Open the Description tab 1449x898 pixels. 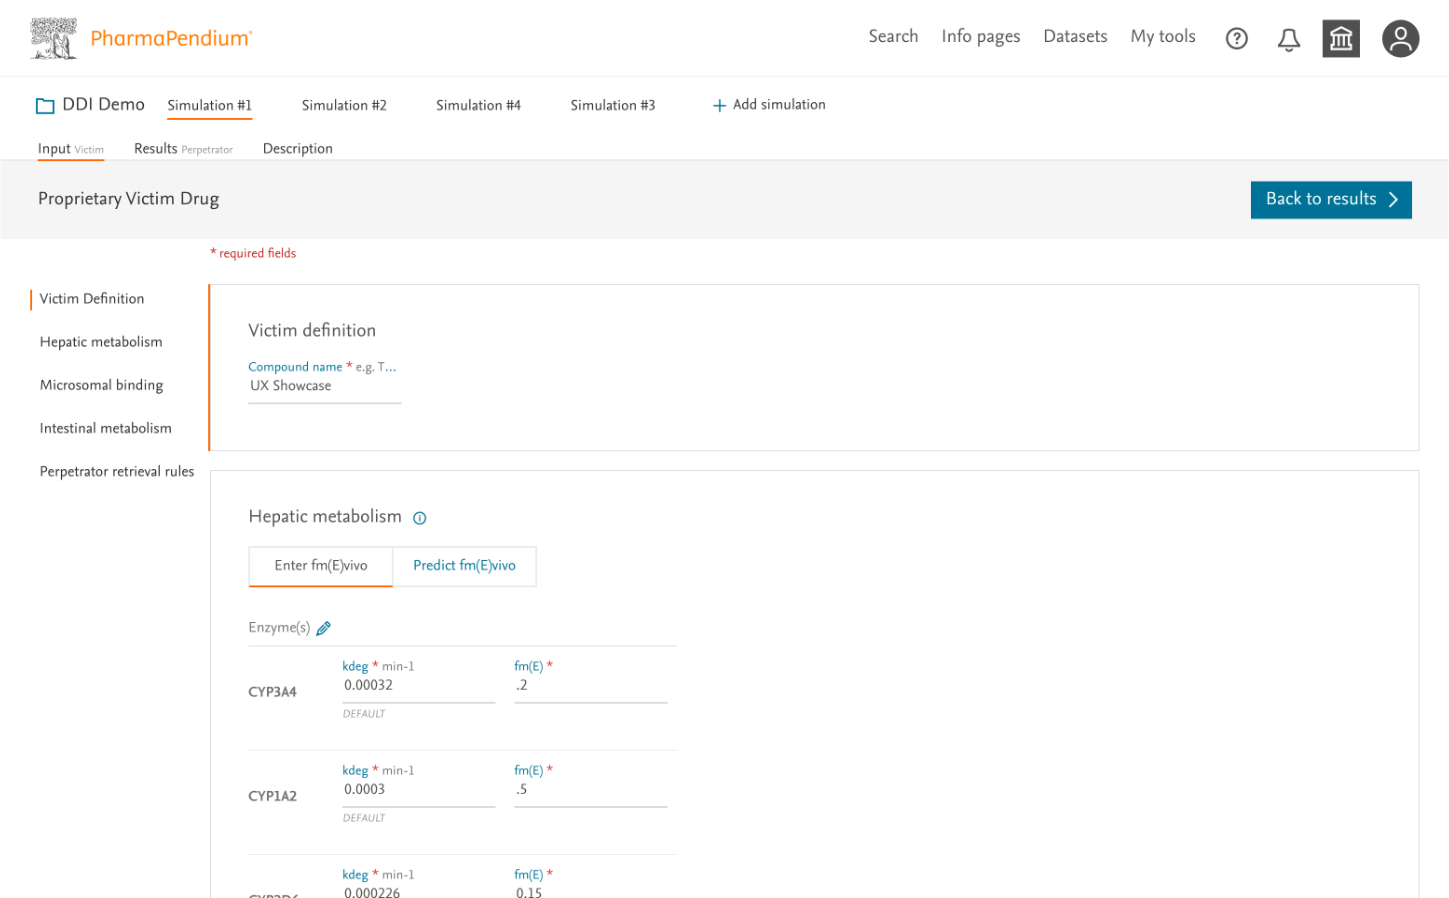pos(298,149)
